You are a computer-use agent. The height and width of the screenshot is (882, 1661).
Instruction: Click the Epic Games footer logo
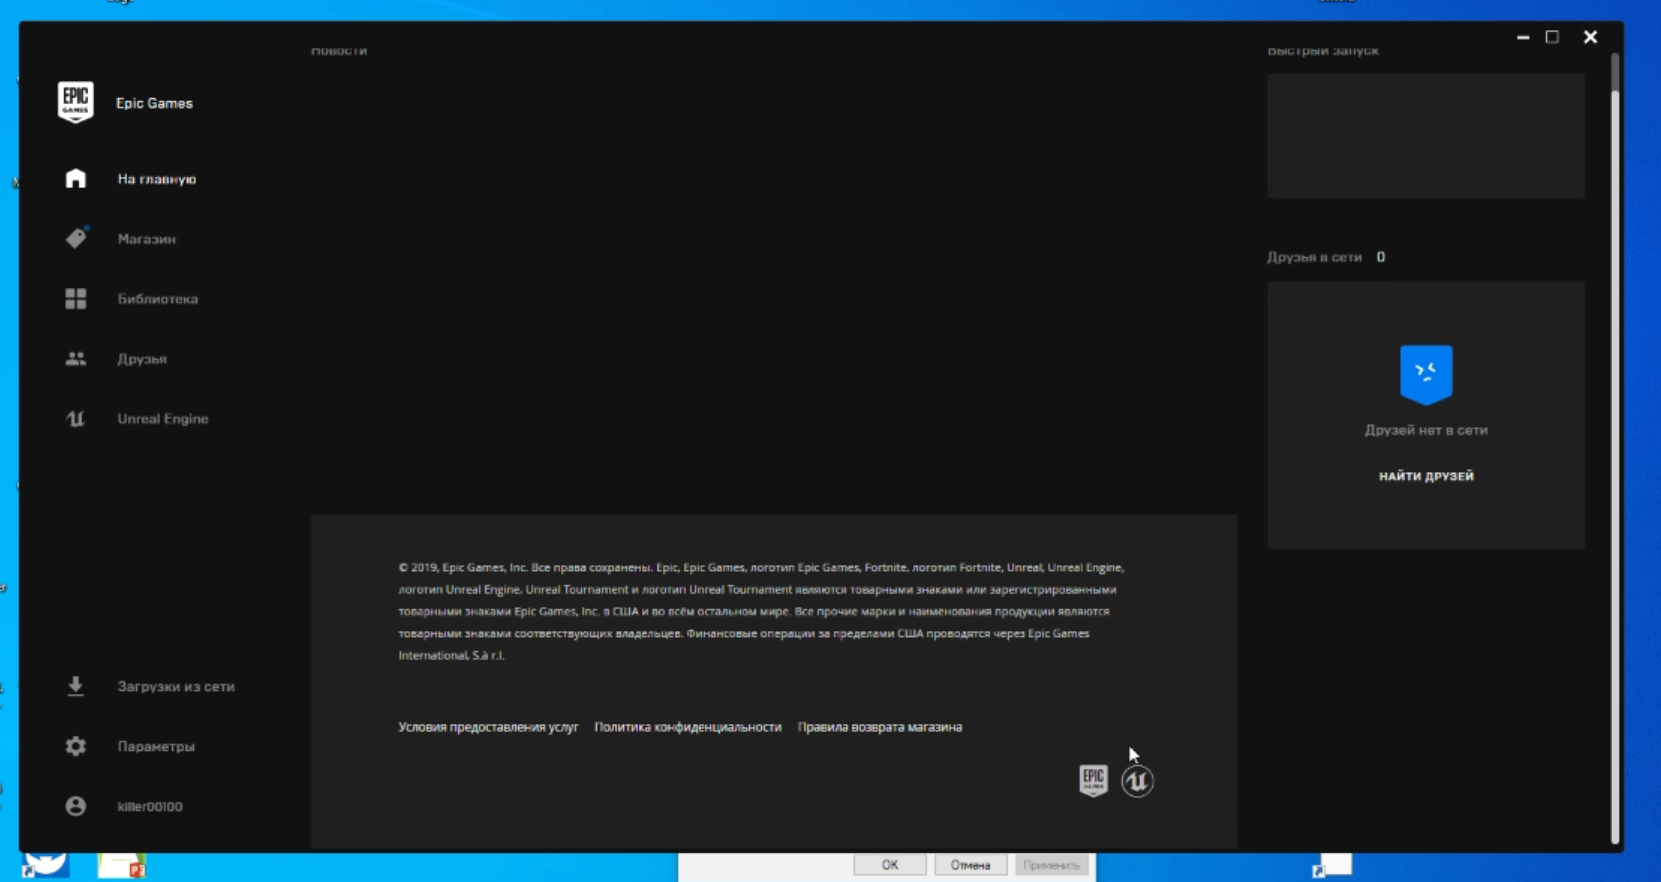pyautogui.click(x=1093, y=780)
